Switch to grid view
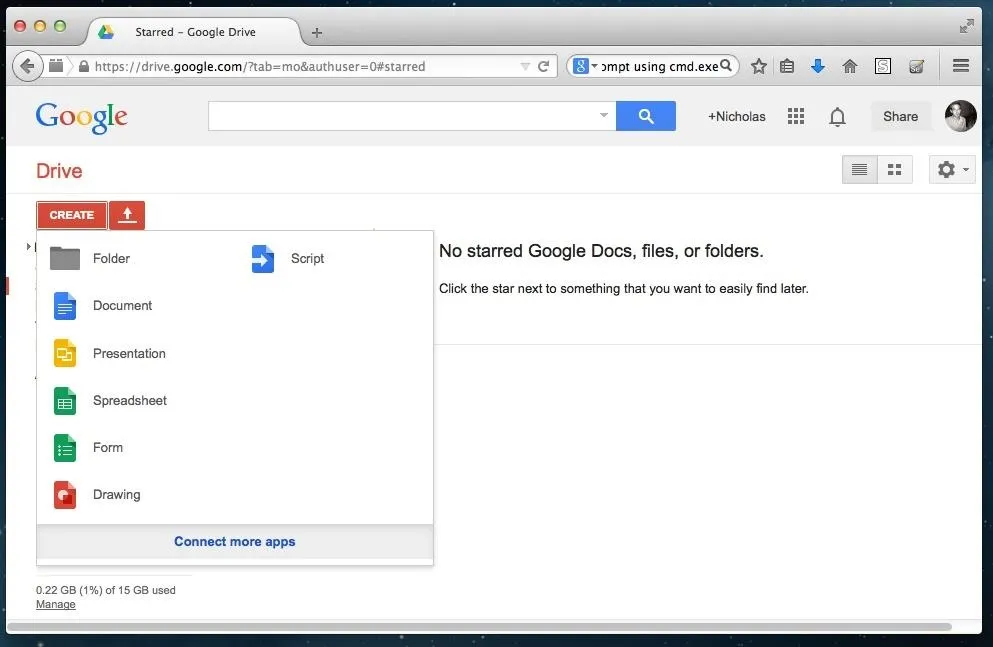 click(895, 170)
